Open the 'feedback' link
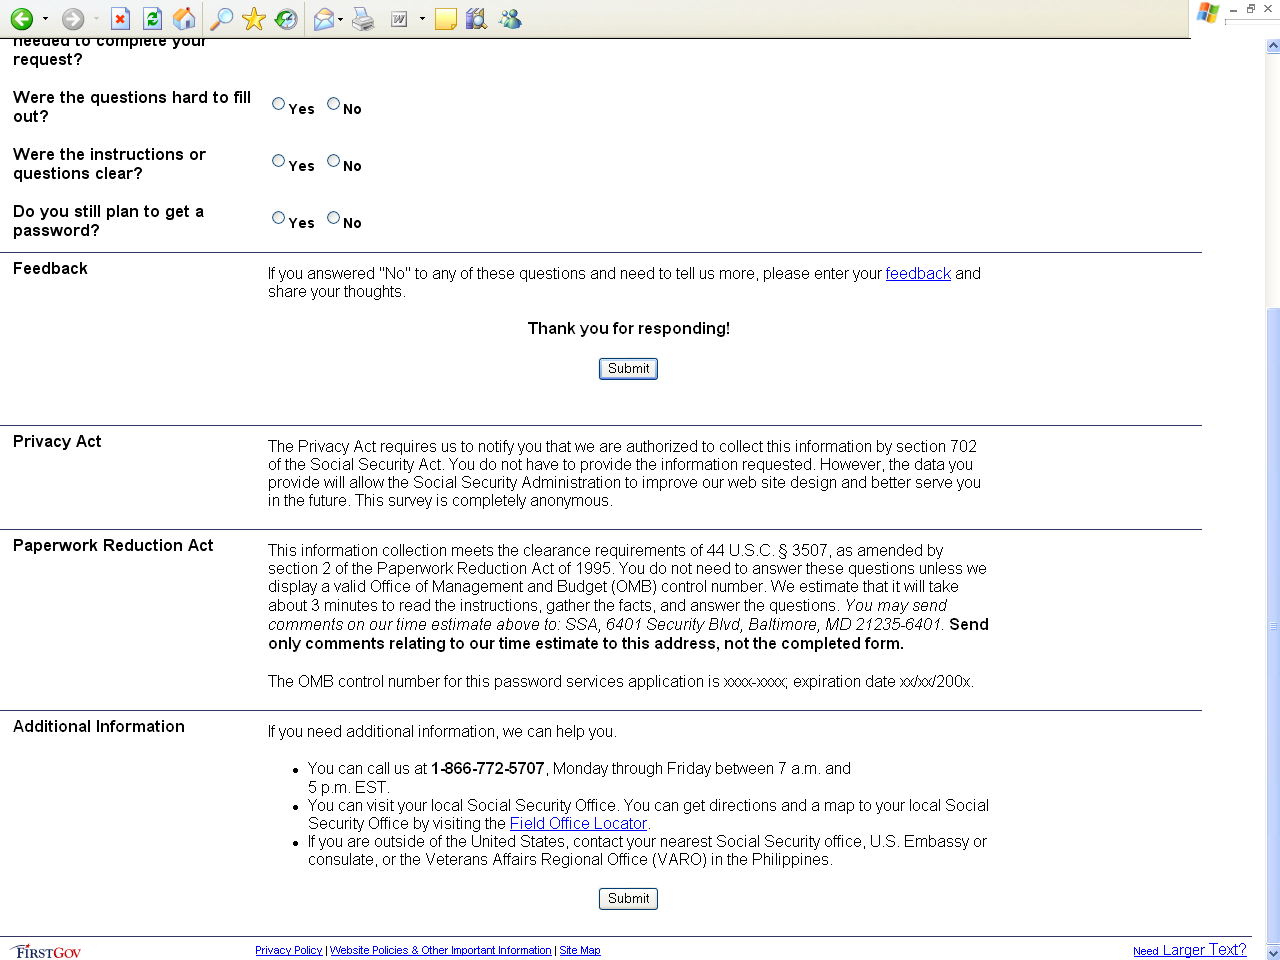 pos(918,274)
